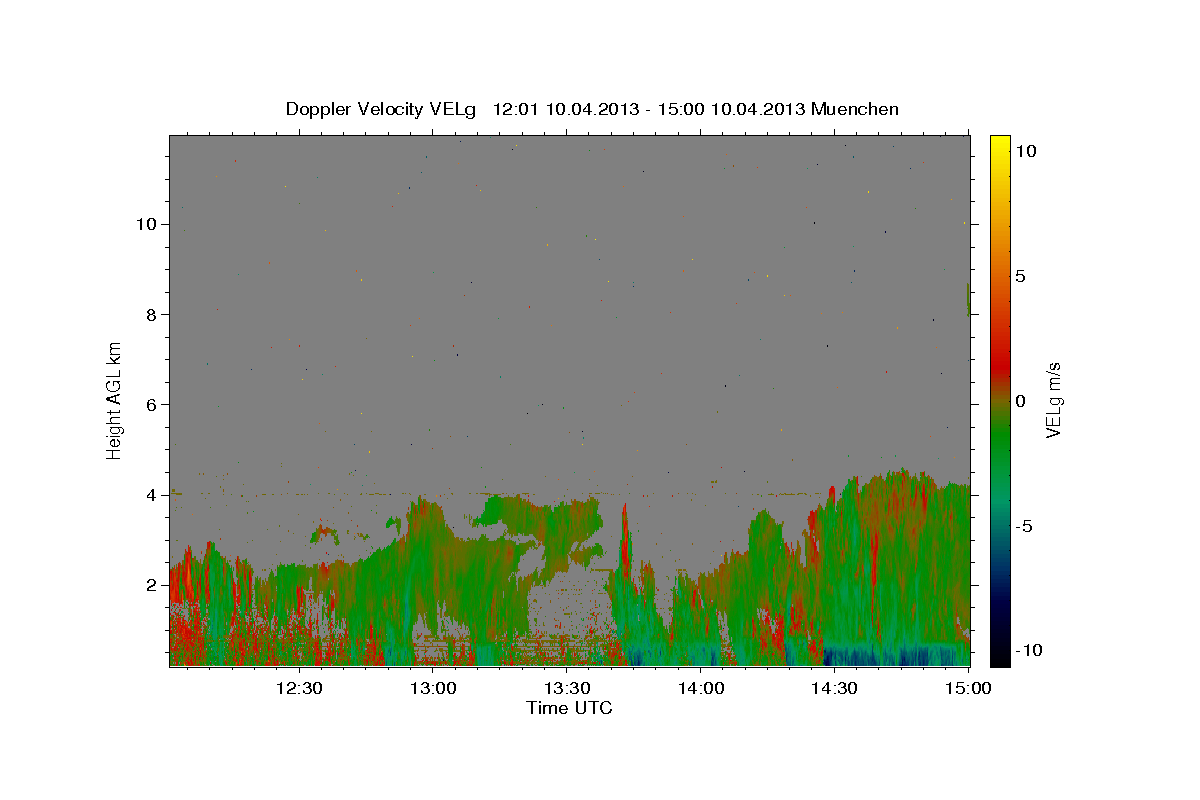Click the 'VELg m/s' colorbar label

click(x=1052, y=400)
